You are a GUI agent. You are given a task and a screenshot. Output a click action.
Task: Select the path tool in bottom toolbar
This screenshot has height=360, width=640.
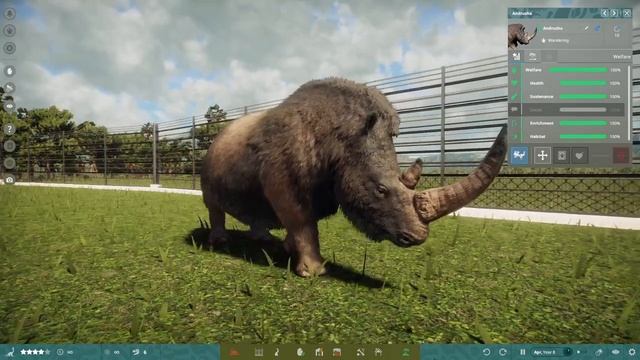point(277,352)
